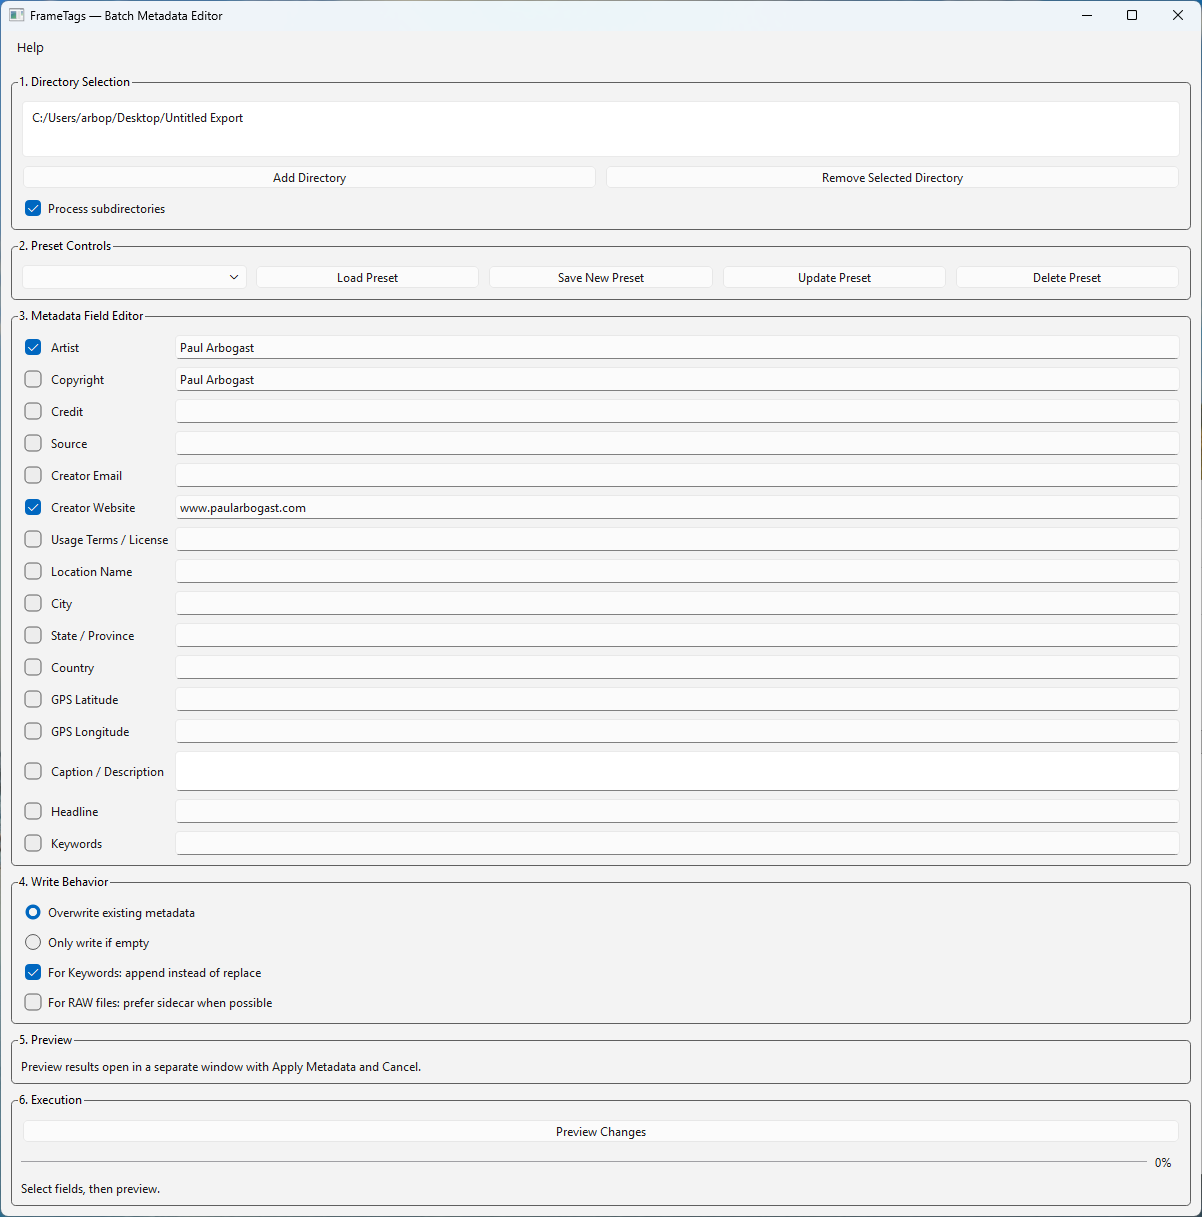
Task: Open the Help menu
Action: tap(30, 47)
